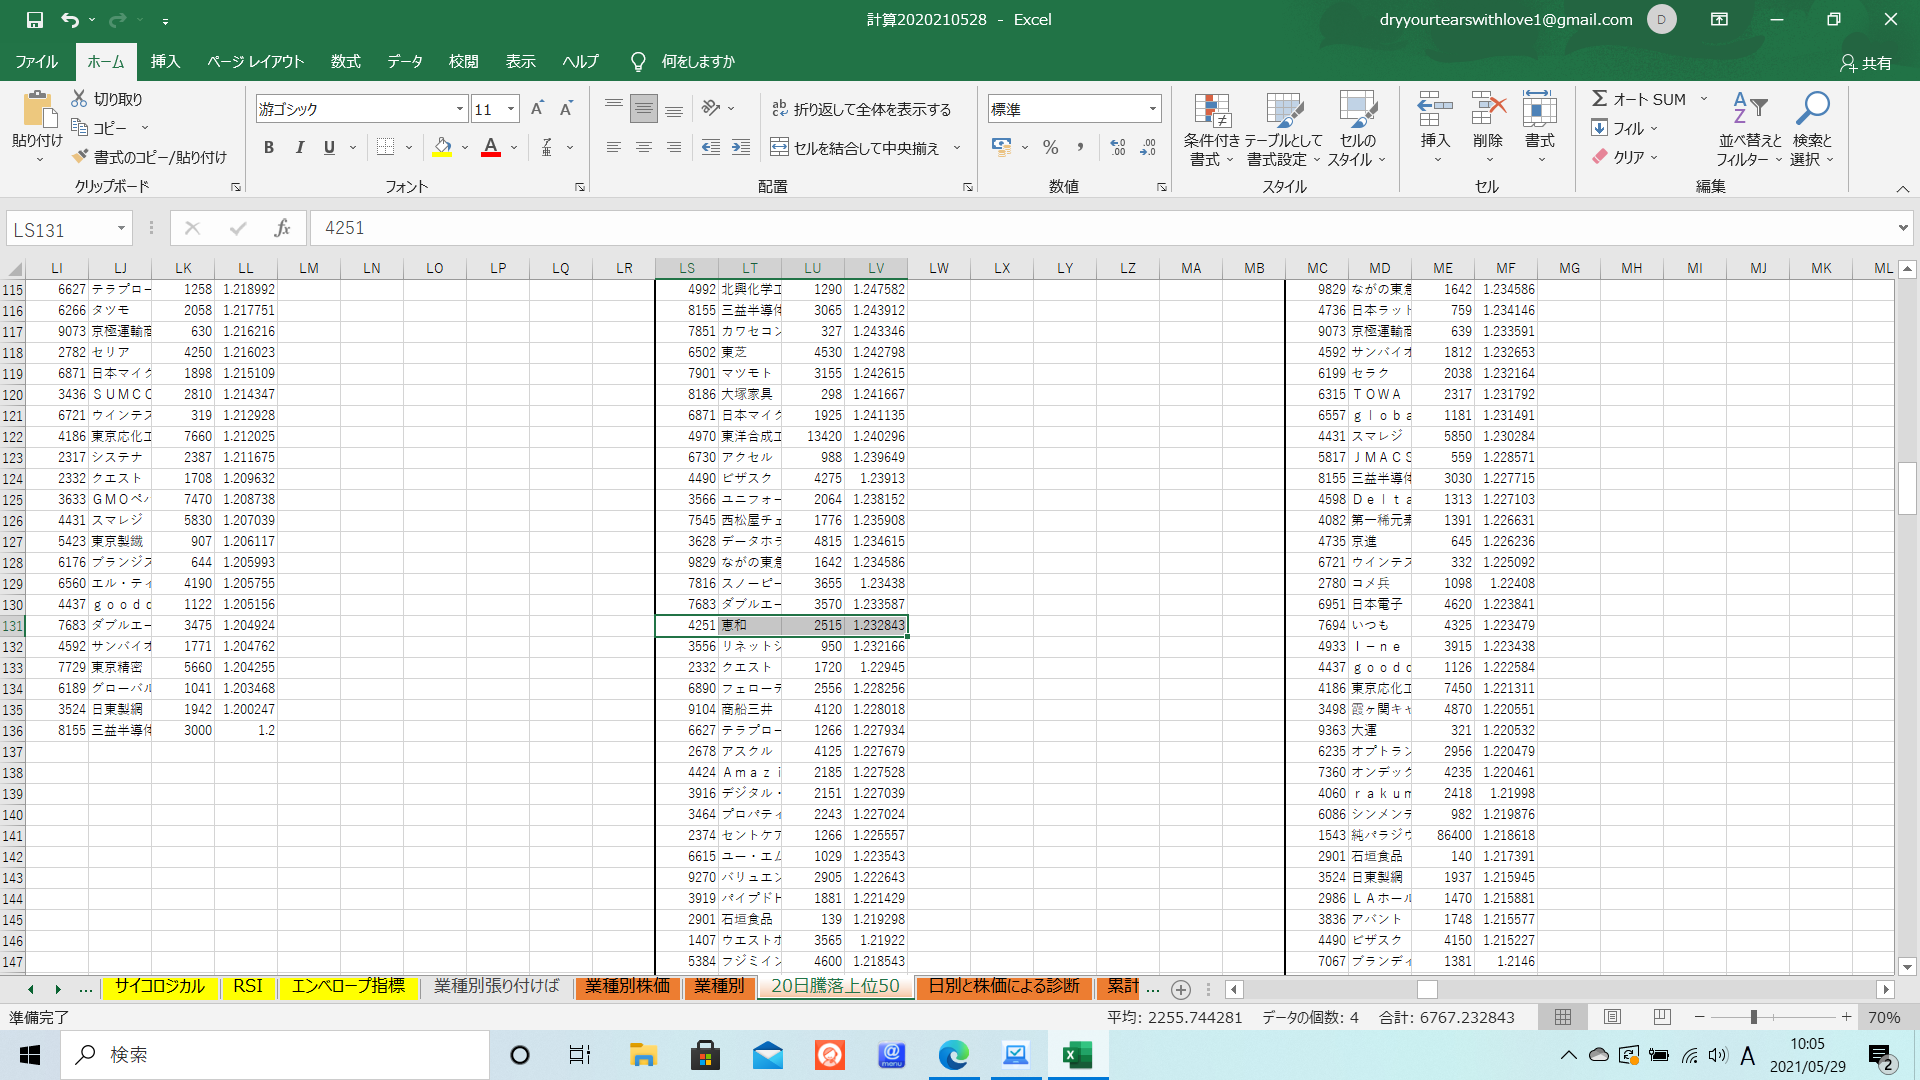Open the number format dropdown

coord(1153,109)
